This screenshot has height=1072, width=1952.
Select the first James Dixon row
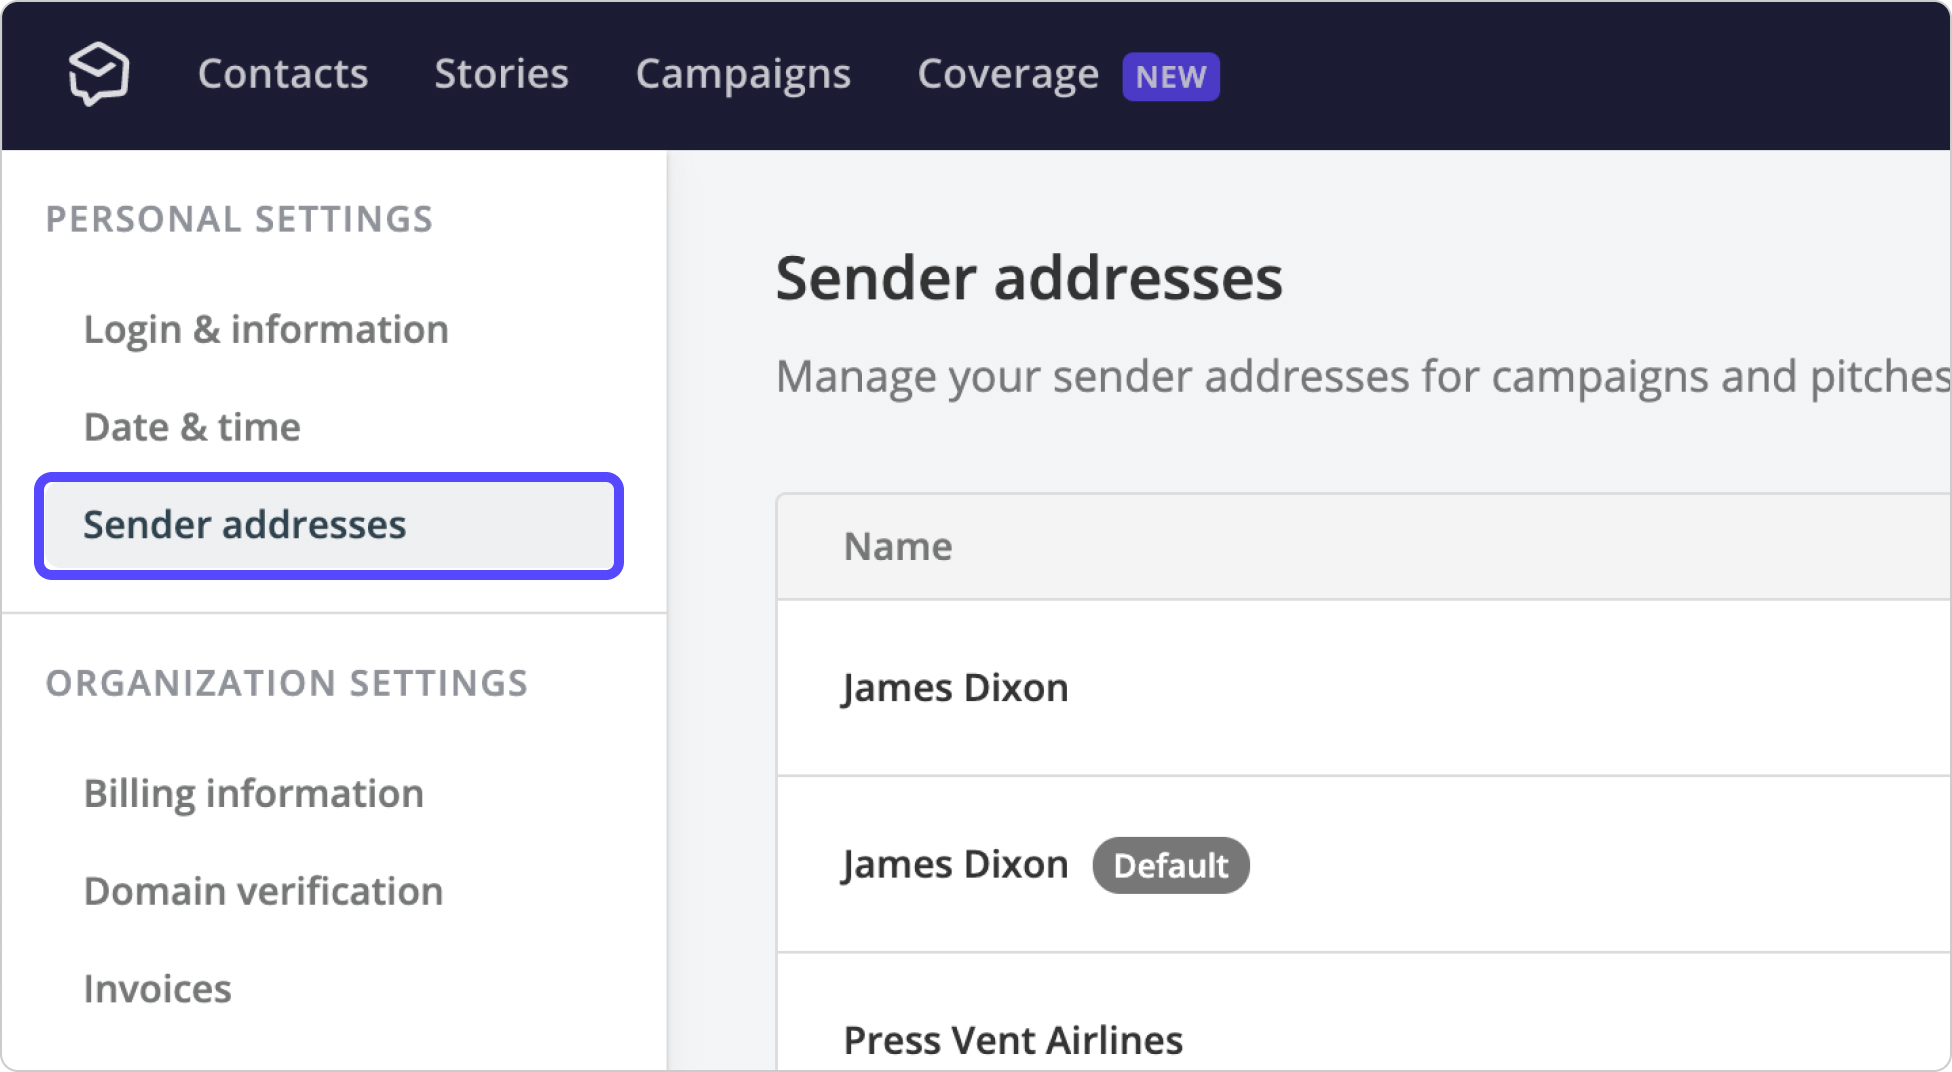point(1364,688)
